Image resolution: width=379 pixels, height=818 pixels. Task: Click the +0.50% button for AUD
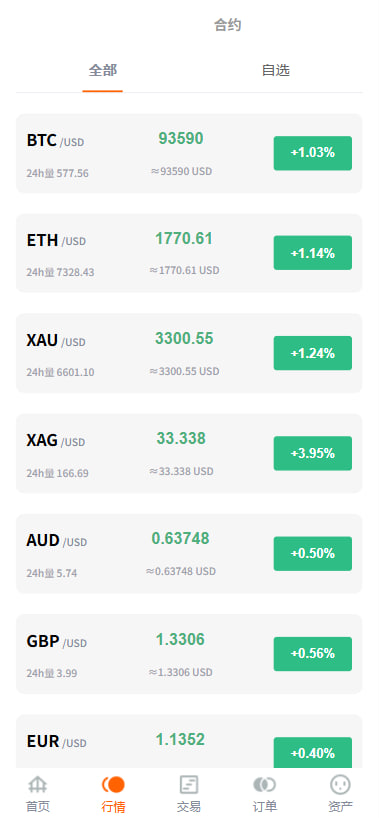click(x=313, y=554)
